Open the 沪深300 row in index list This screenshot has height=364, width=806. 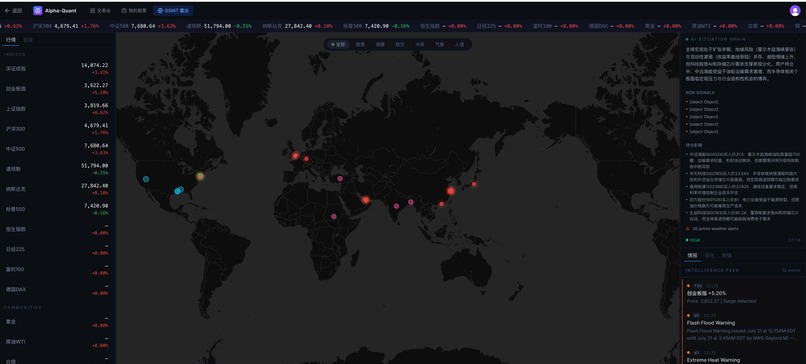[x=57, y=129]
